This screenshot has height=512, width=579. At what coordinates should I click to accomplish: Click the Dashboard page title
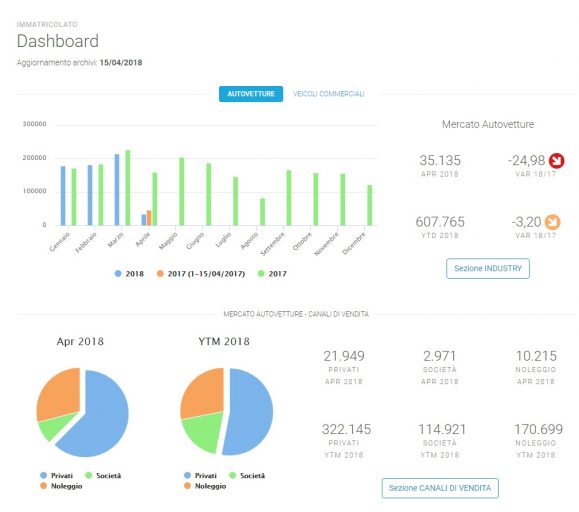pos(58,41)
